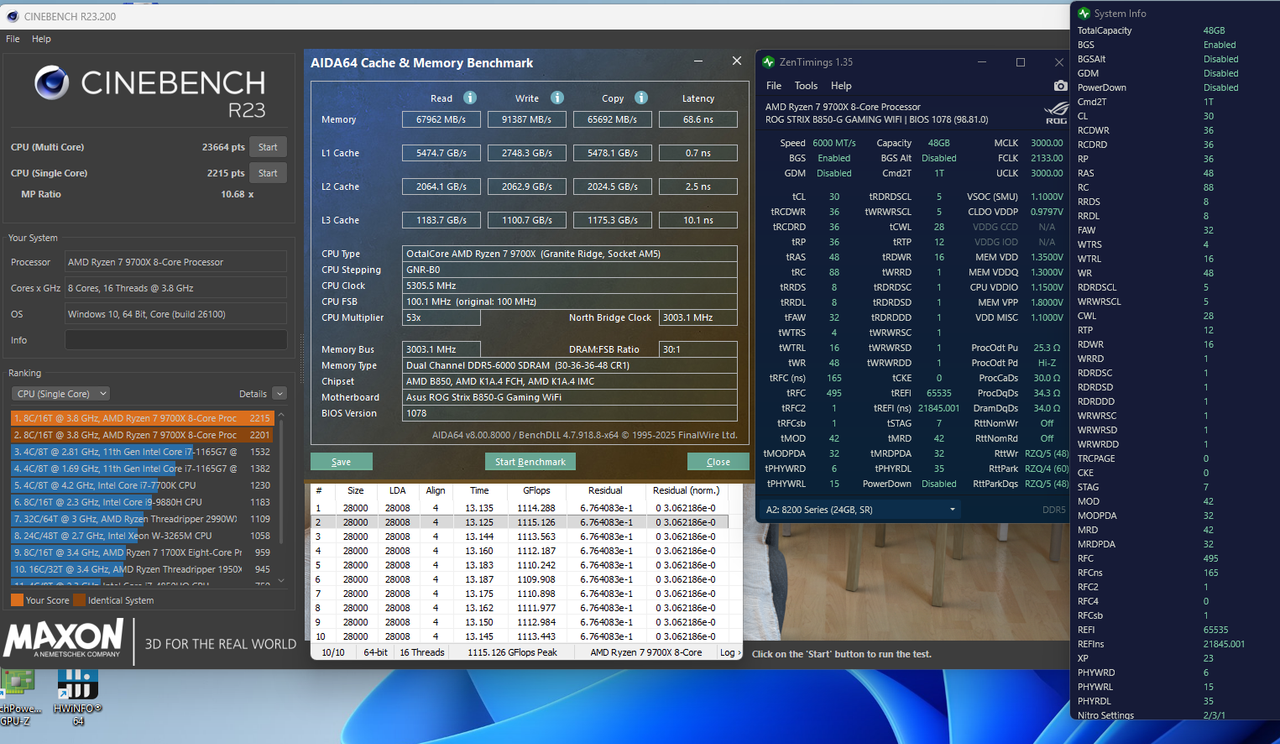Viewport: 1280px width, 744px height.
Task: Click the Memory Write value 91387 MB/s
Action: (x=526, y=120)
